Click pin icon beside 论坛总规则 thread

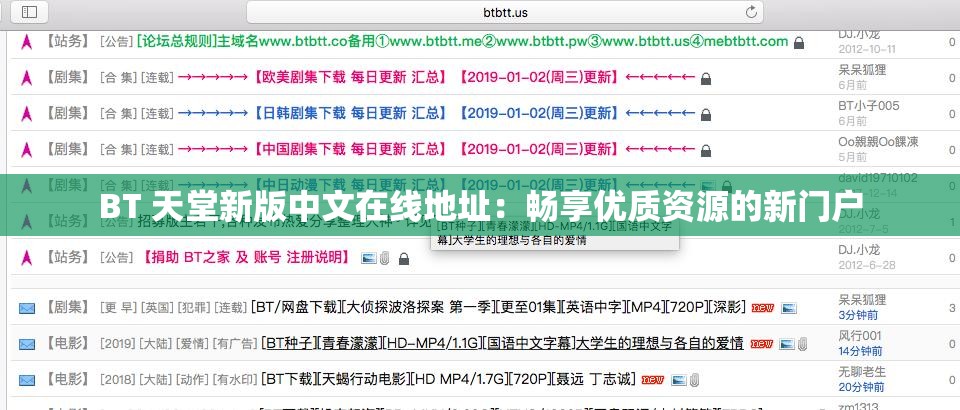point(26,42)
